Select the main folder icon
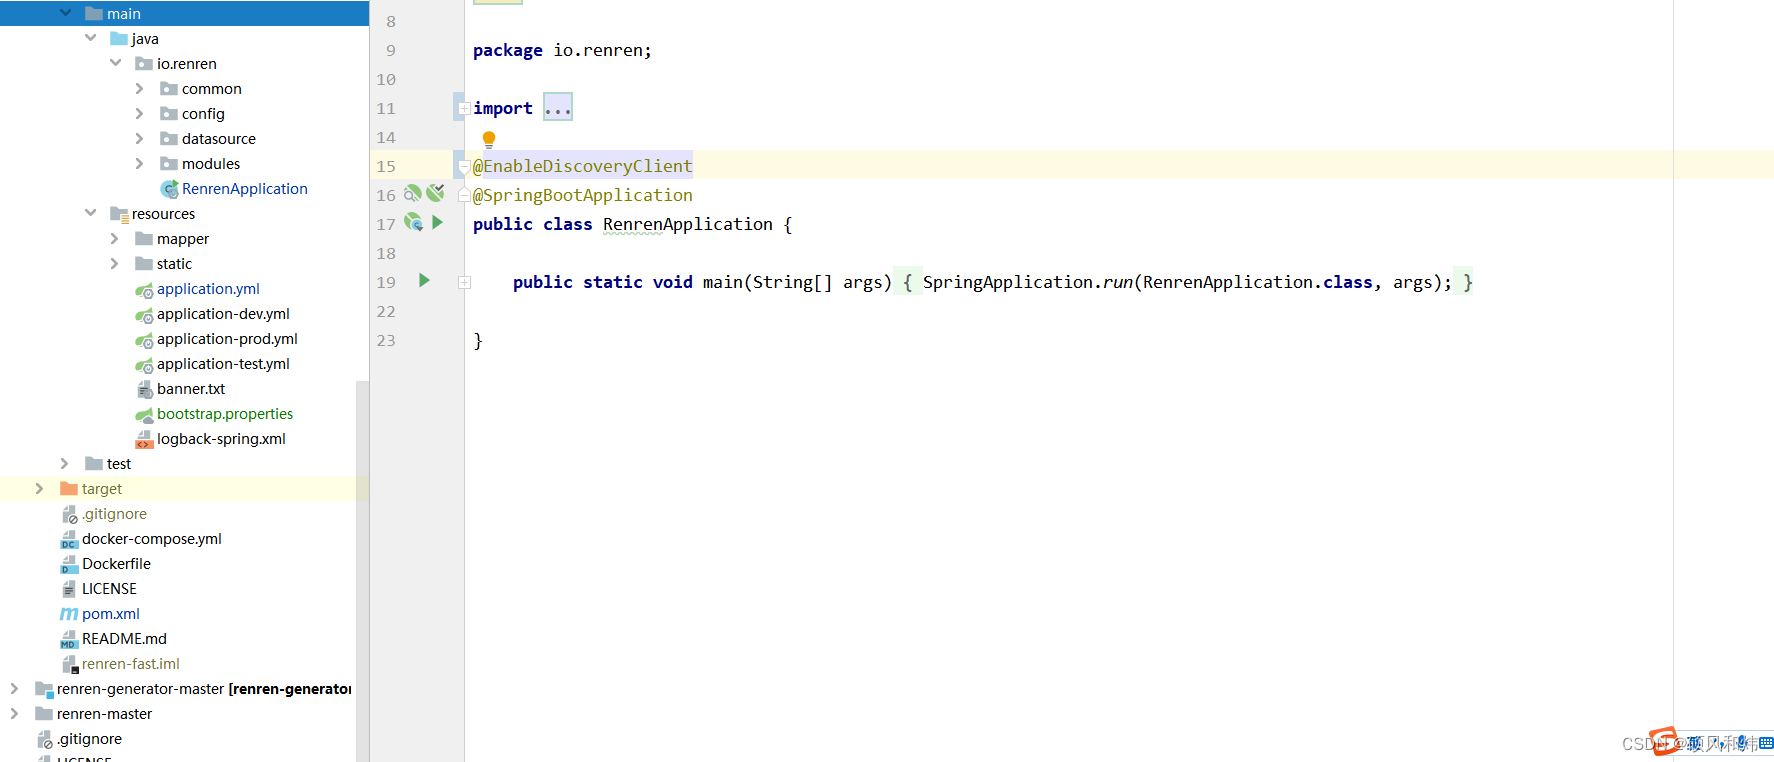The height and width of the screenshot is (762, 1774). 94,13
